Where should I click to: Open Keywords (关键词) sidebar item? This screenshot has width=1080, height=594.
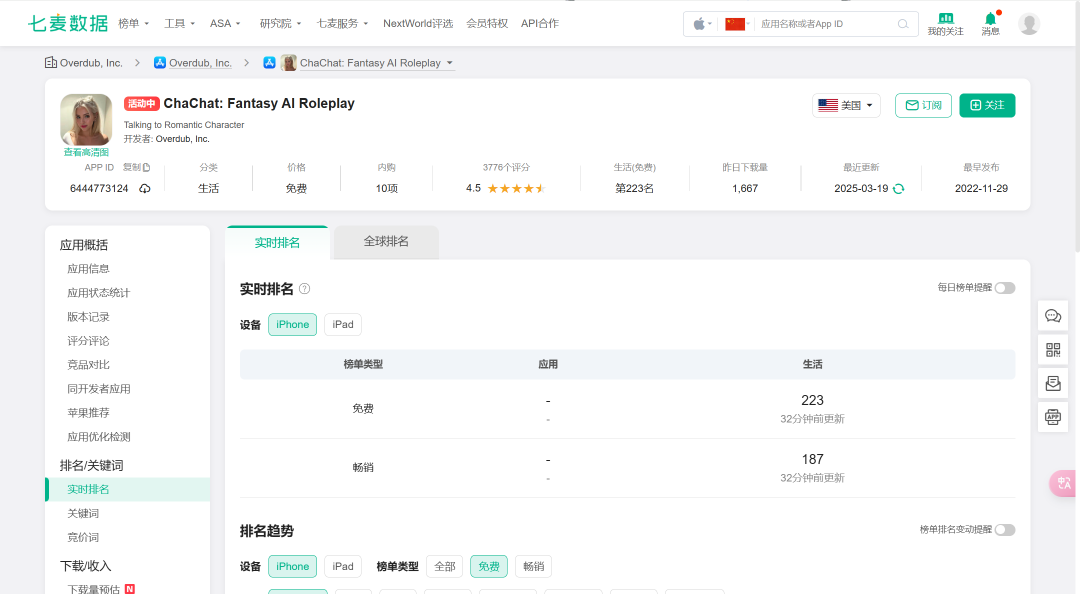pos(83,513)
